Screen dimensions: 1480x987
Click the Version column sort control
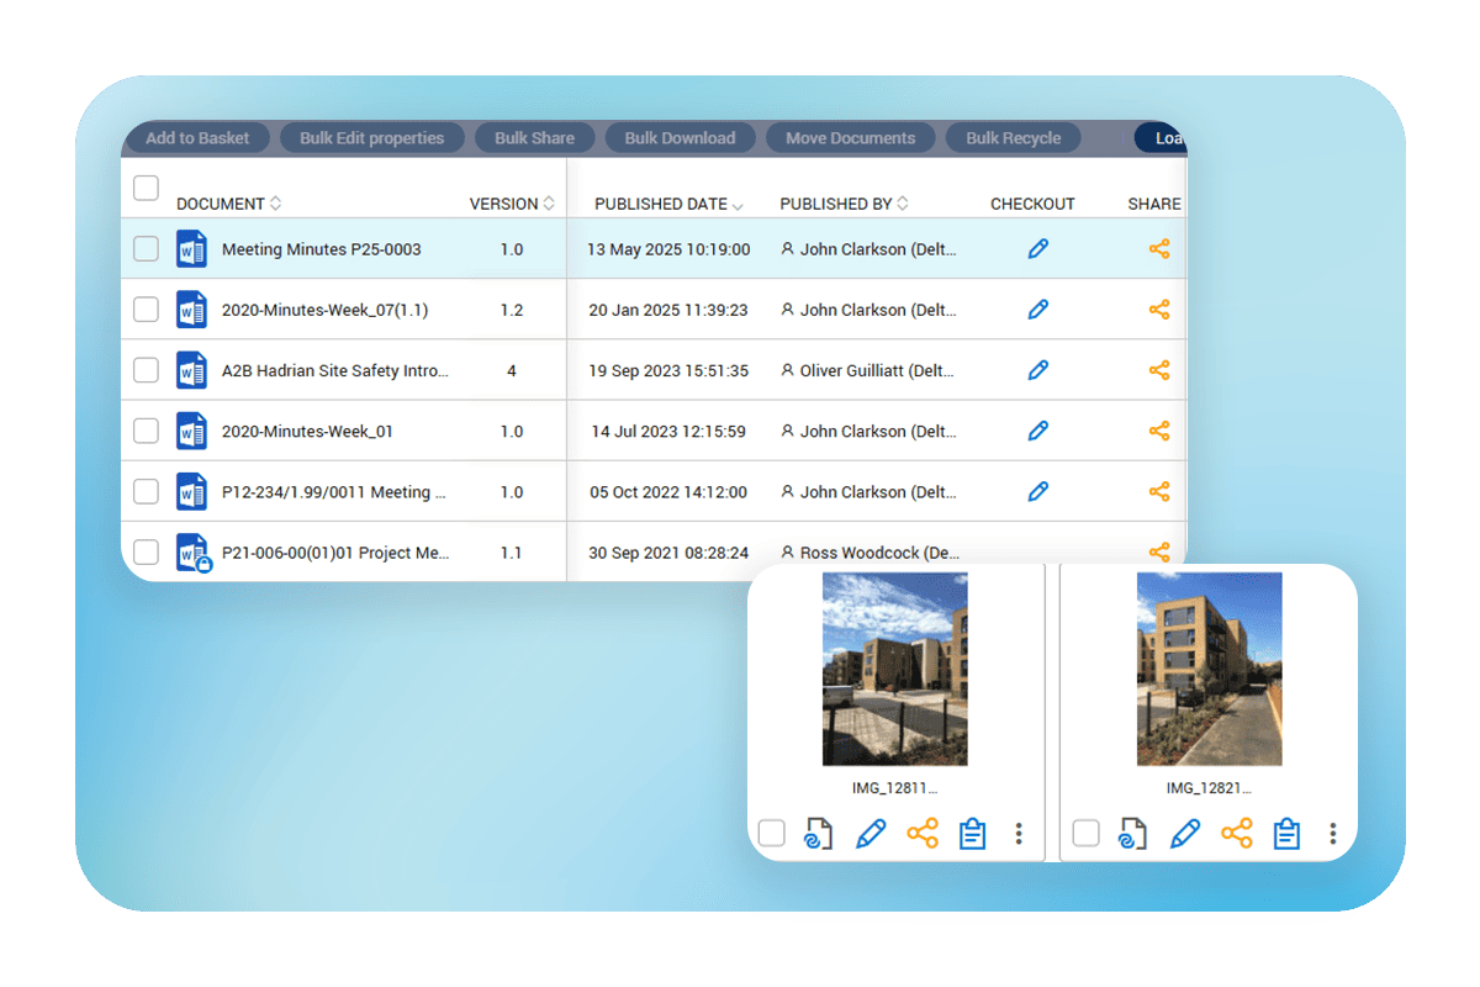[x=548, y=203]
